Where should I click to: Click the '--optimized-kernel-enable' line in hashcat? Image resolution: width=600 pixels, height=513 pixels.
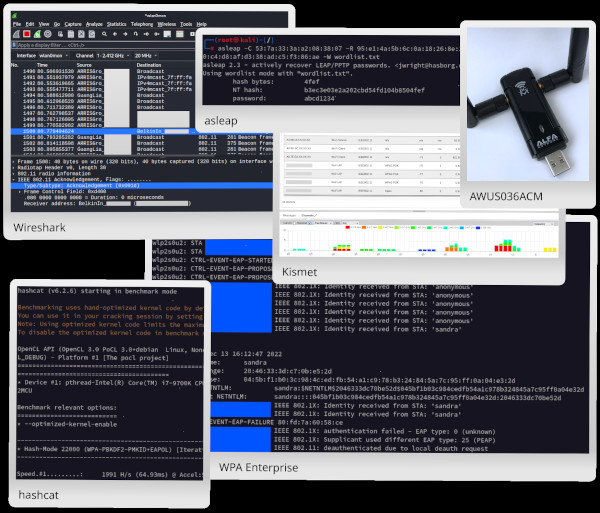pyautogui.click(x=67, y=424)
